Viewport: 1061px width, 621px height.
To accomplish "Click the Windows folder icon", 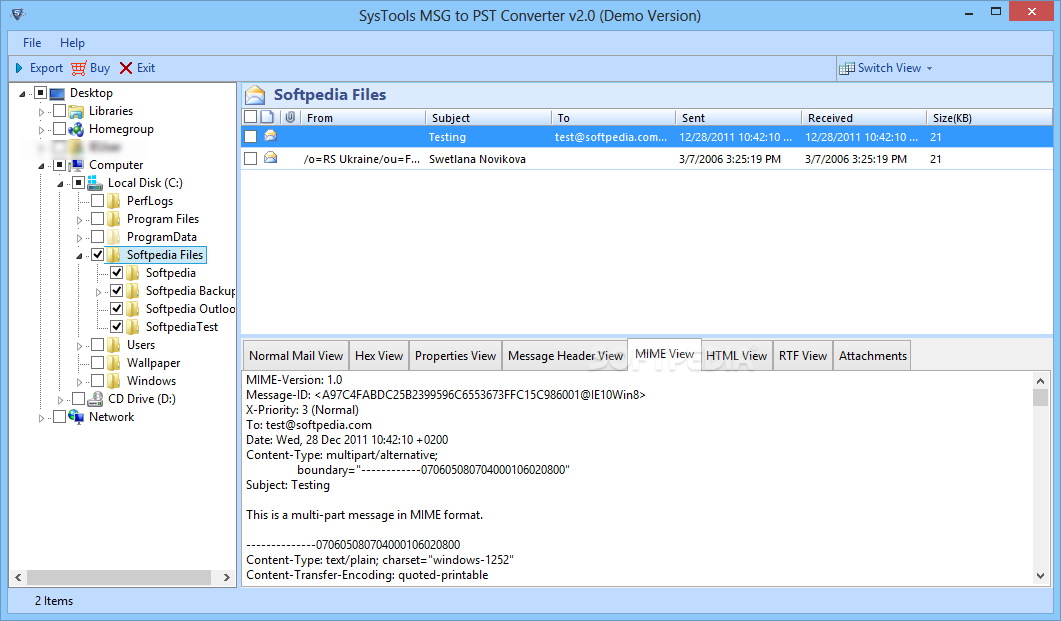I will 114,381.
